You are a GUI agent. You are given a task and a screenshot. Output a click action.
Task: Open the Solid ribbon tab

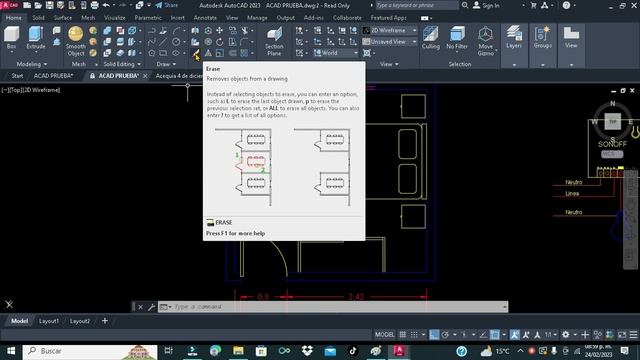(38, 18)
